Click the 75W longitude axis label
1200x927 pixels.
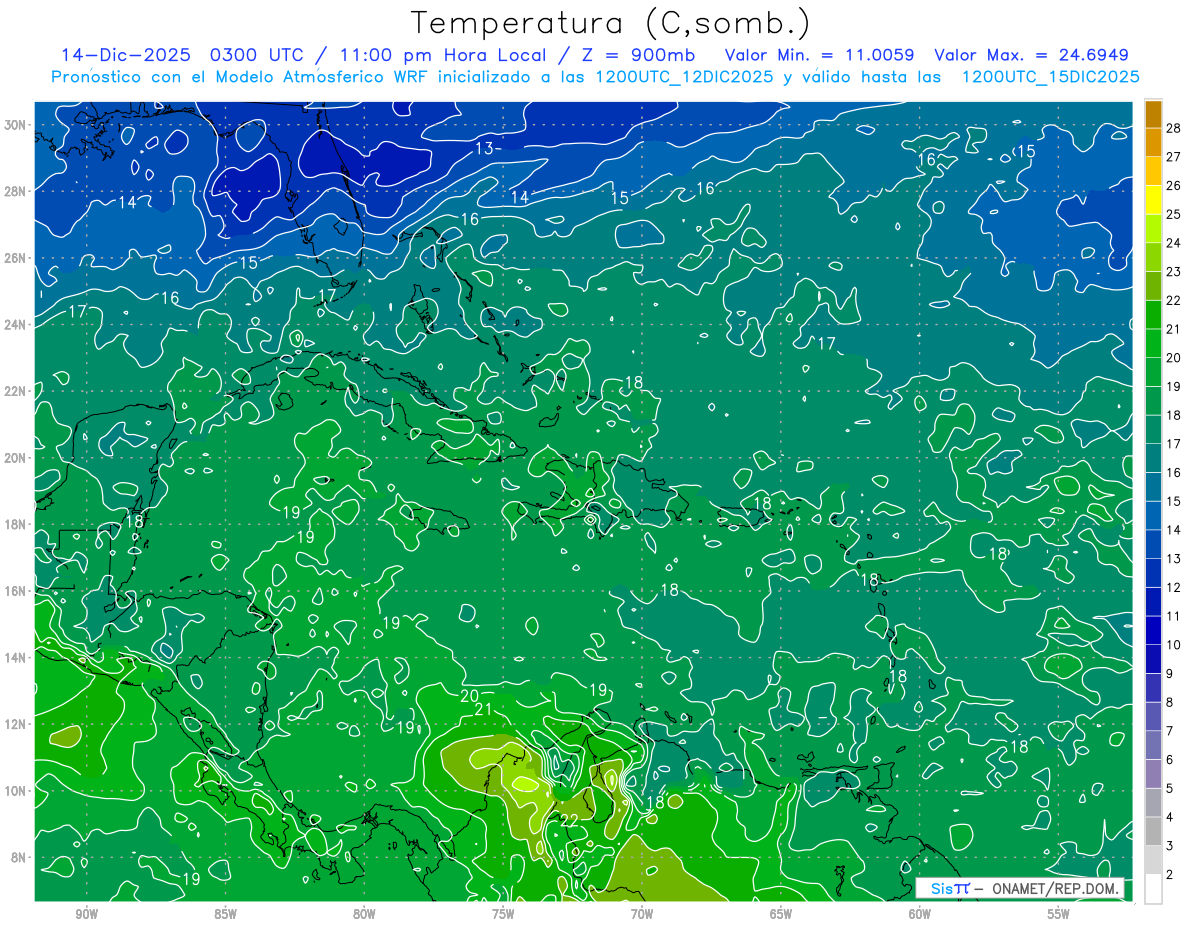503,914
